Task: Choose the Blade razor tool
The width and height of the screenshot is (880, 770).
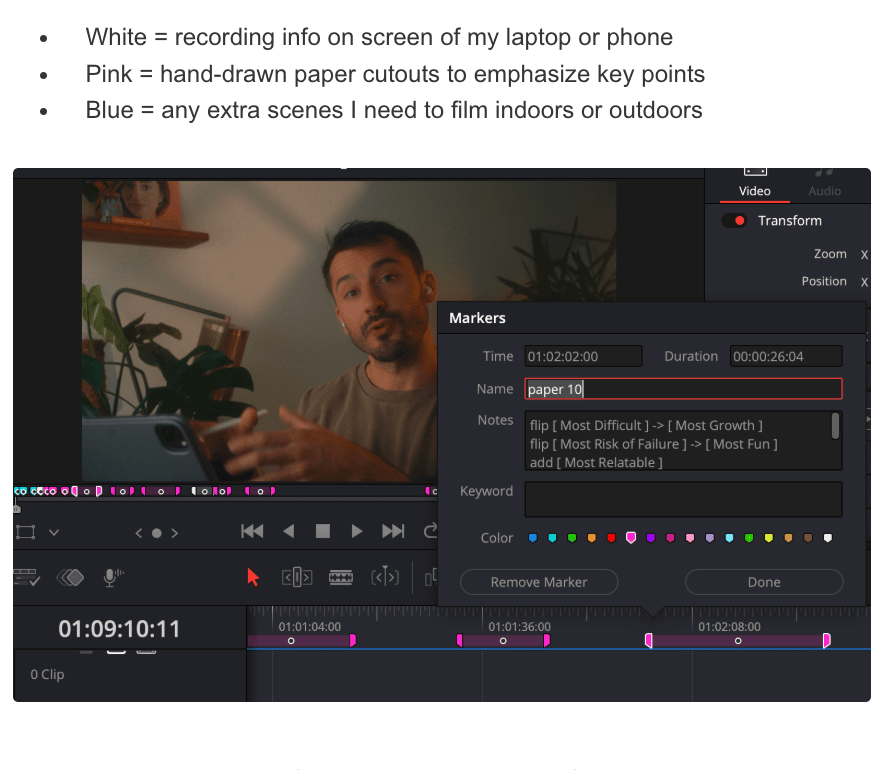Action: pyautogui.click(x=341, y=577)
